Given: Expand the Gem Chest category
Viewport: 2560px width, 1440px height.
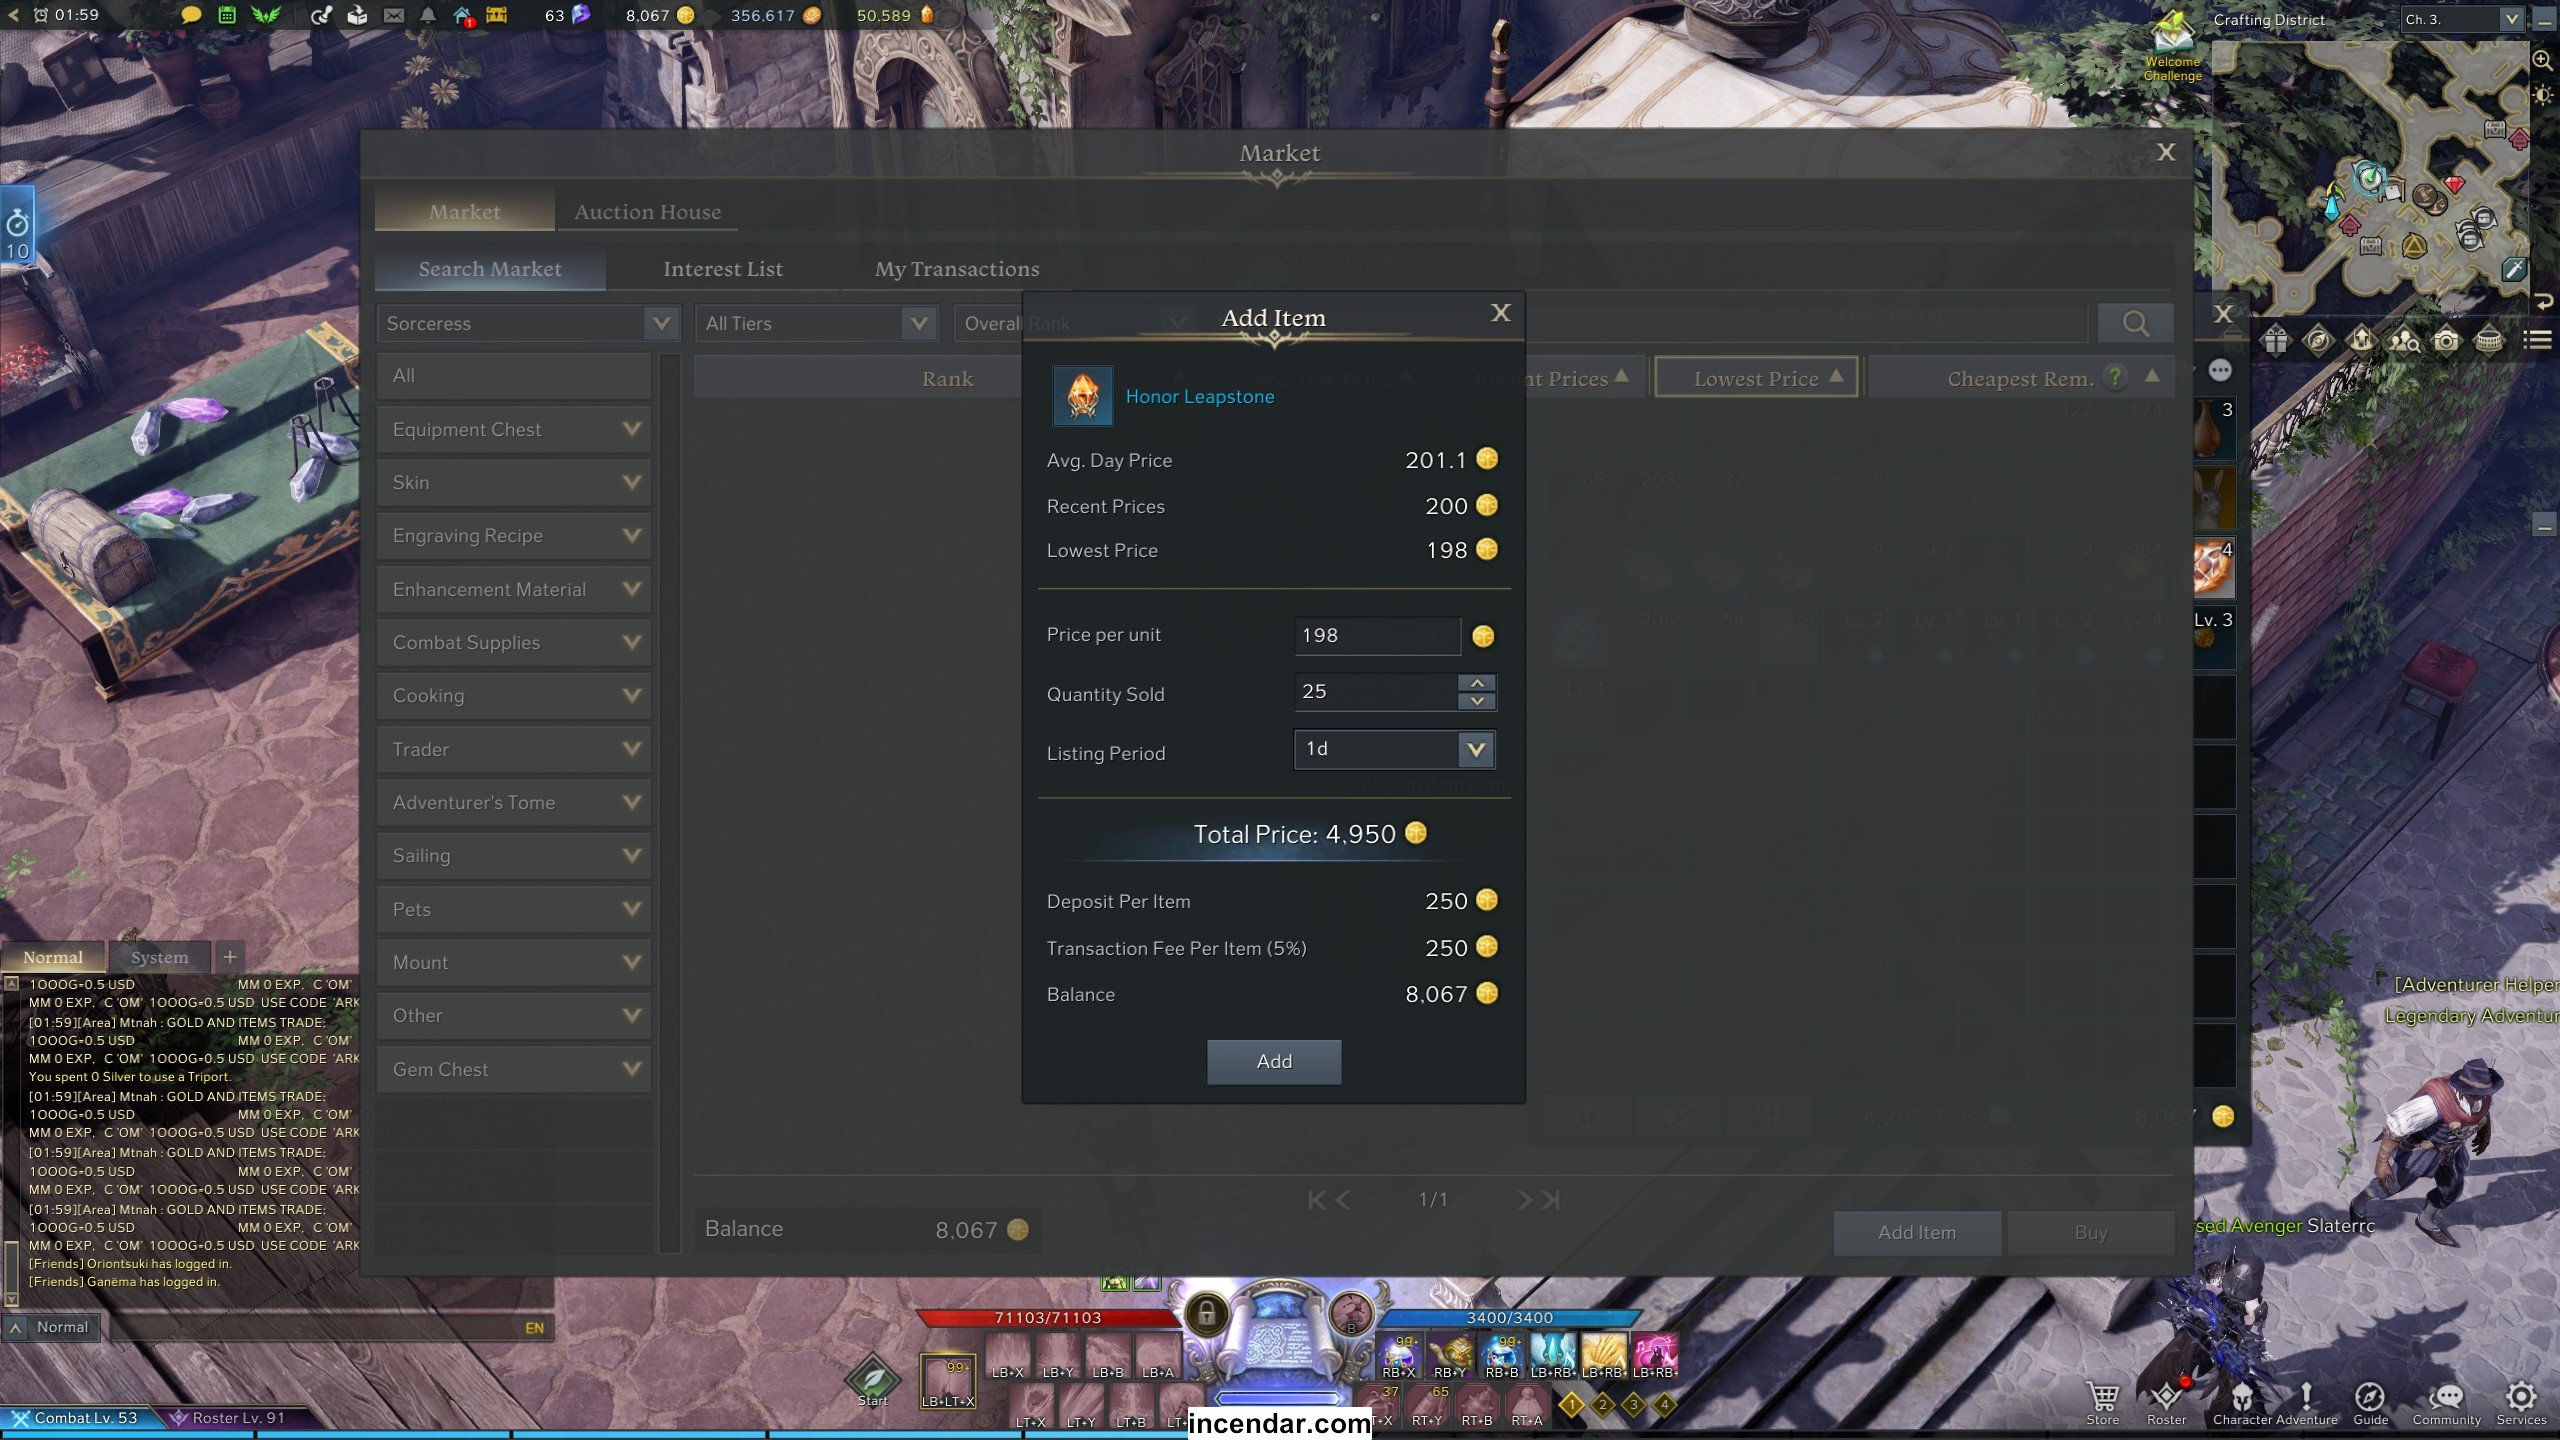Looking at the screenshot, I should coord(514,1069).
